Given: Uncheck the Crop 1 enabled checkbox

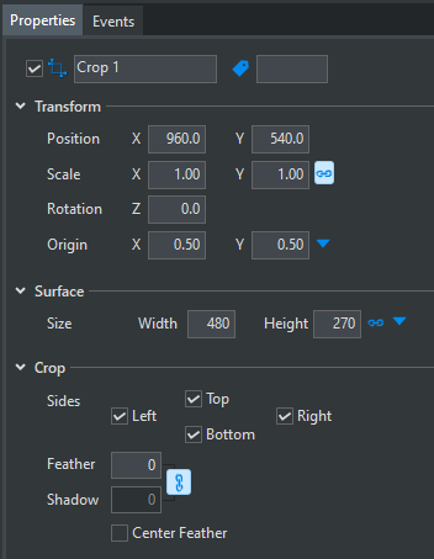Looking at the screenshot, I should 34,68.
